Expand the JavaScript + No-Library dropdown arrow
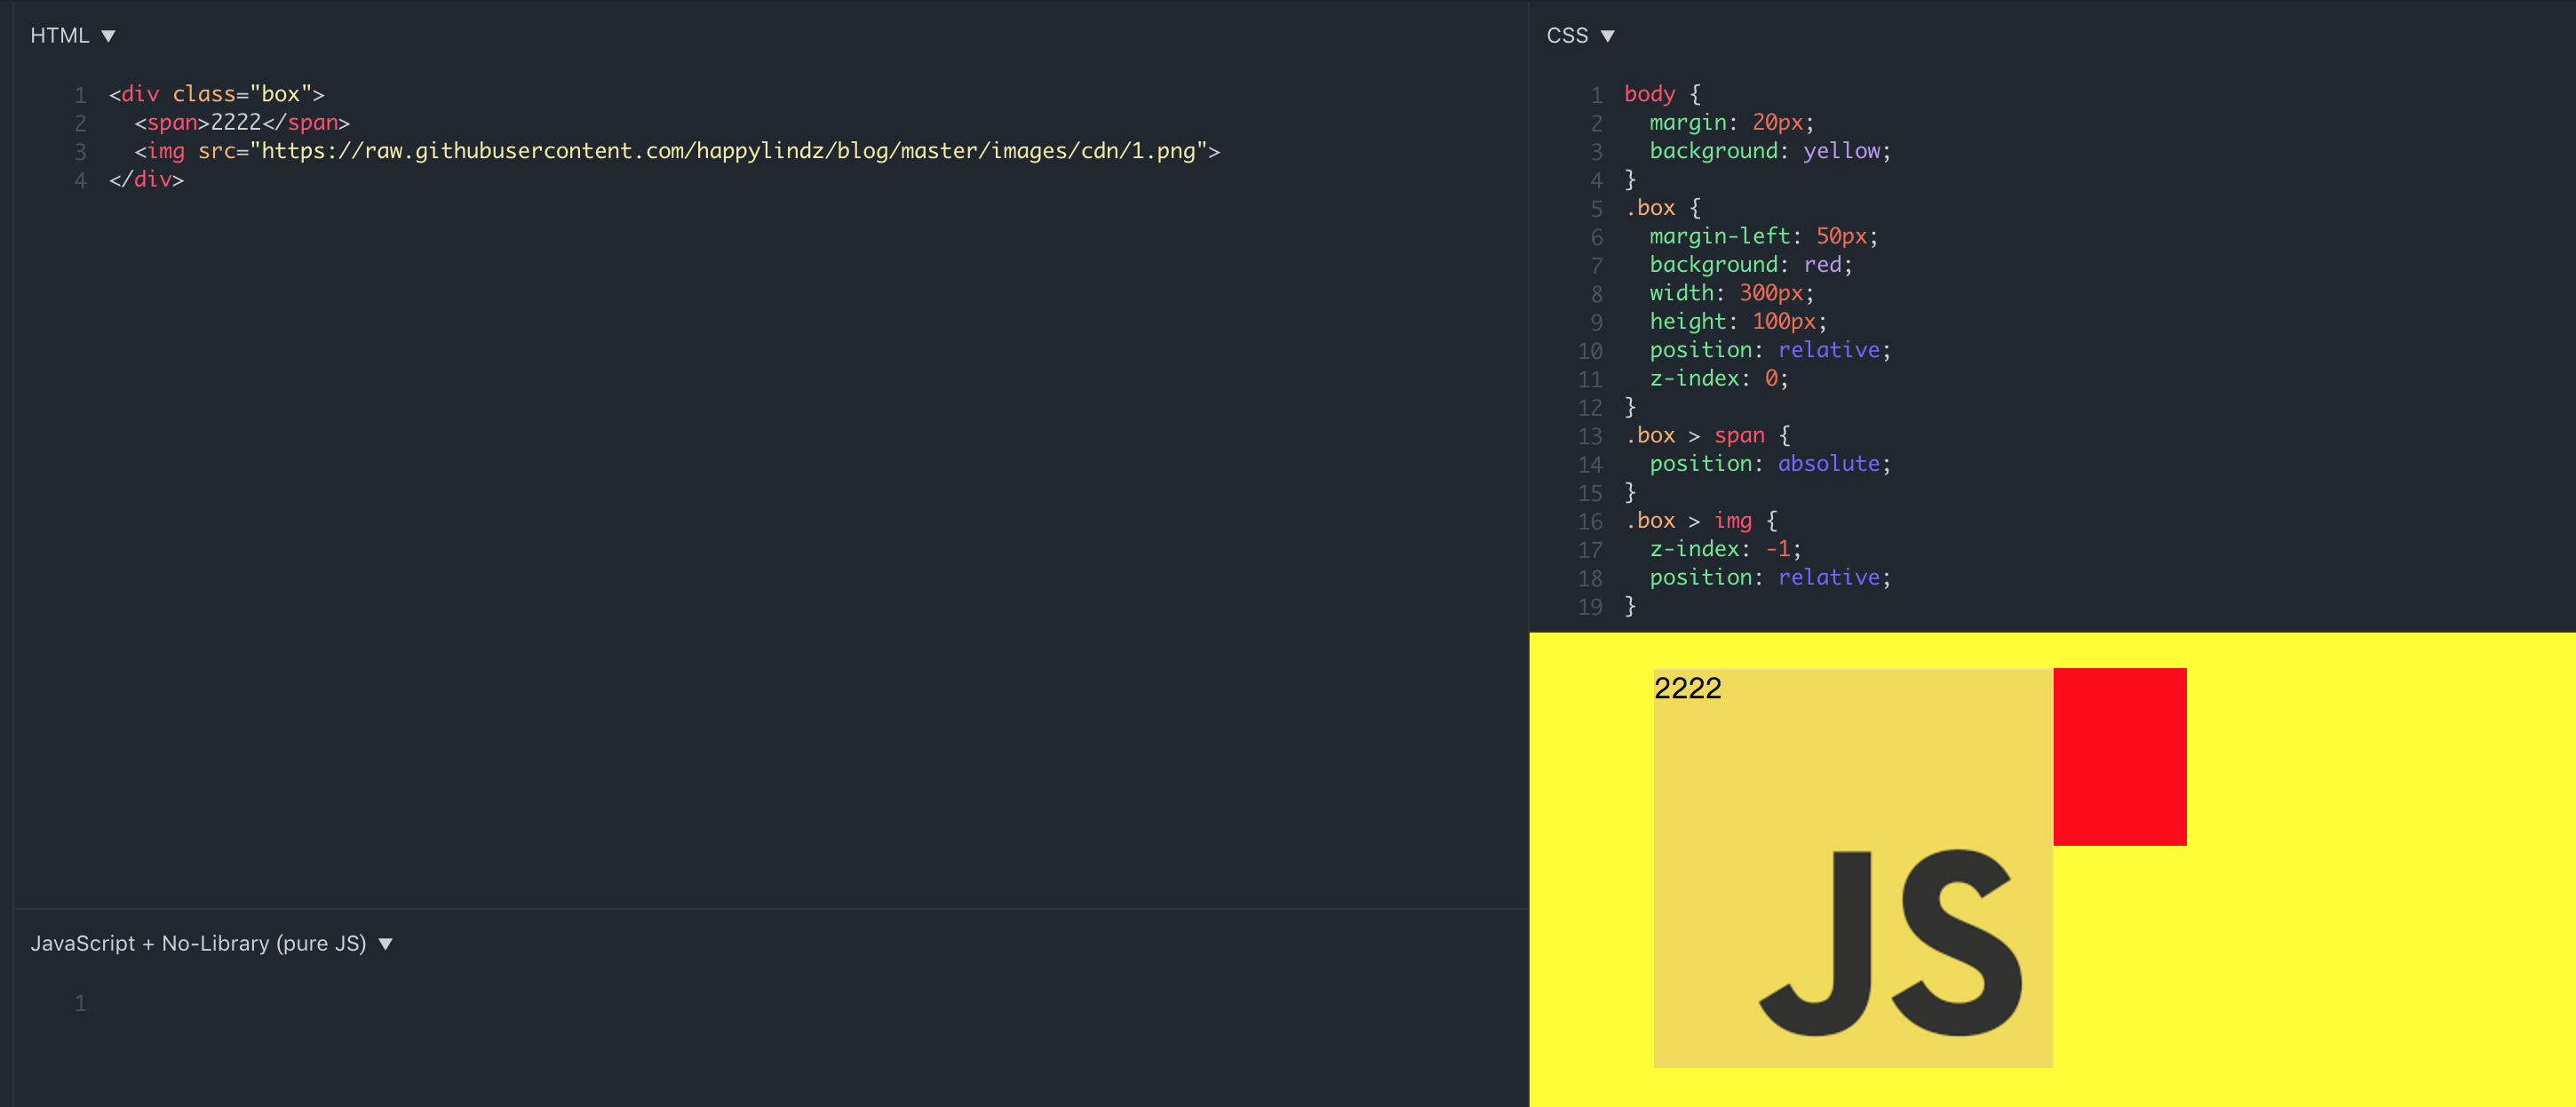2576x1107 pixels. pos(385,944)
